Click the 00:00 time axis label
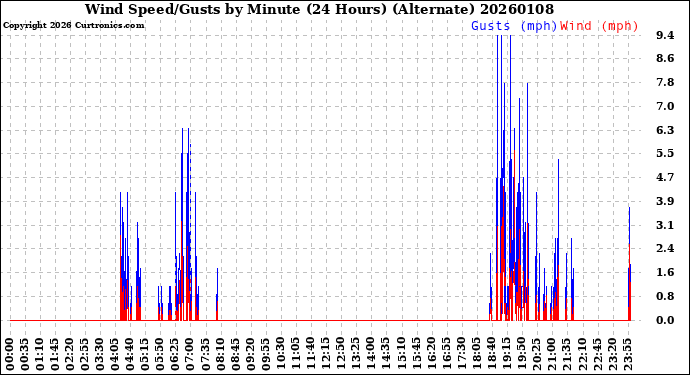The image size is (690, 375). click(10, 355)
